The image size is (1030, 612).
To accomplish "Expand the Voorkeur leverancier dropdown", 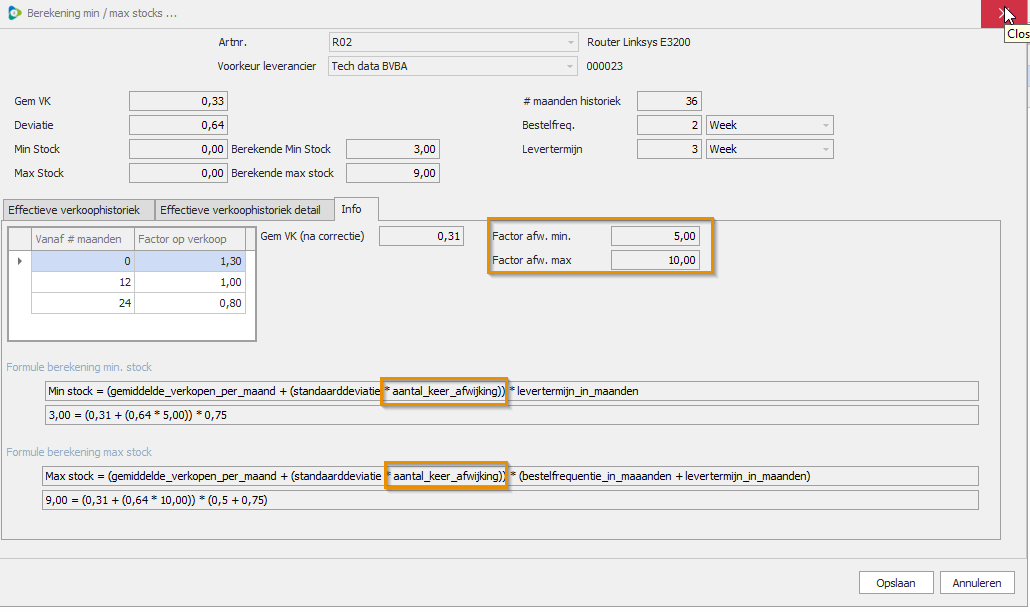I will click(571, 67).
